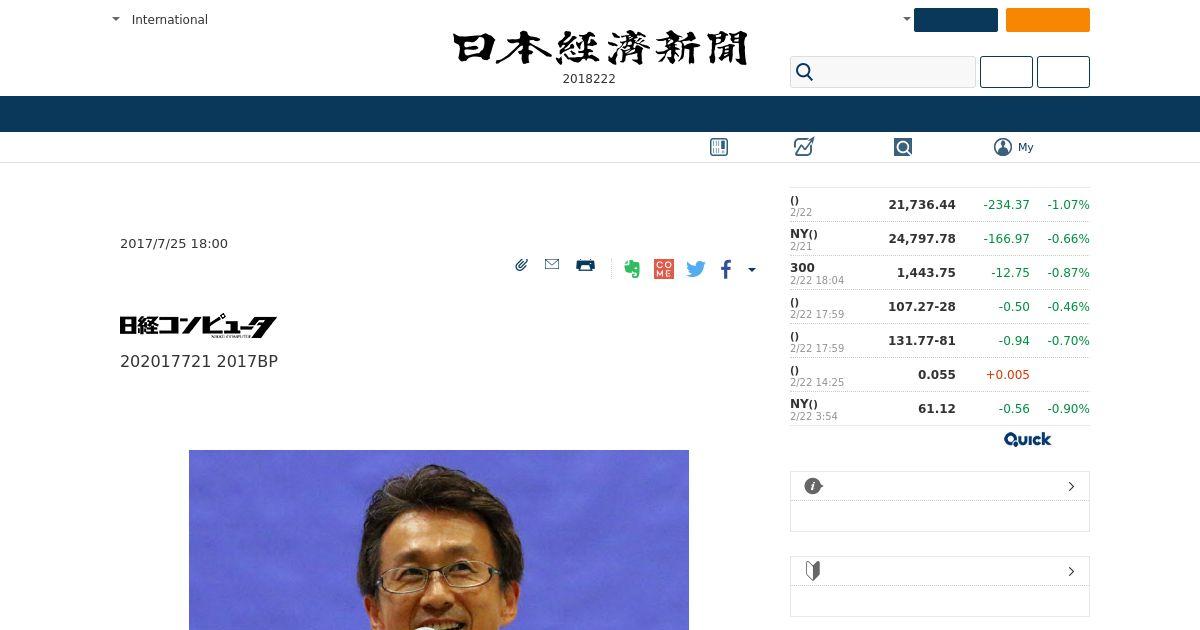Select currency rate 107.27-28
Viewport: 1200px width, 630px height.
pyautogui.click(x=922, y=307)
